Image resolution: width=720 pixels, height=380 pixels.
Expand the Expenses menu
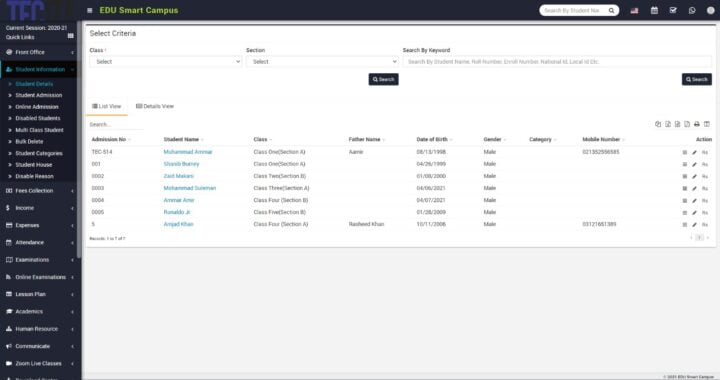(39, 225)
